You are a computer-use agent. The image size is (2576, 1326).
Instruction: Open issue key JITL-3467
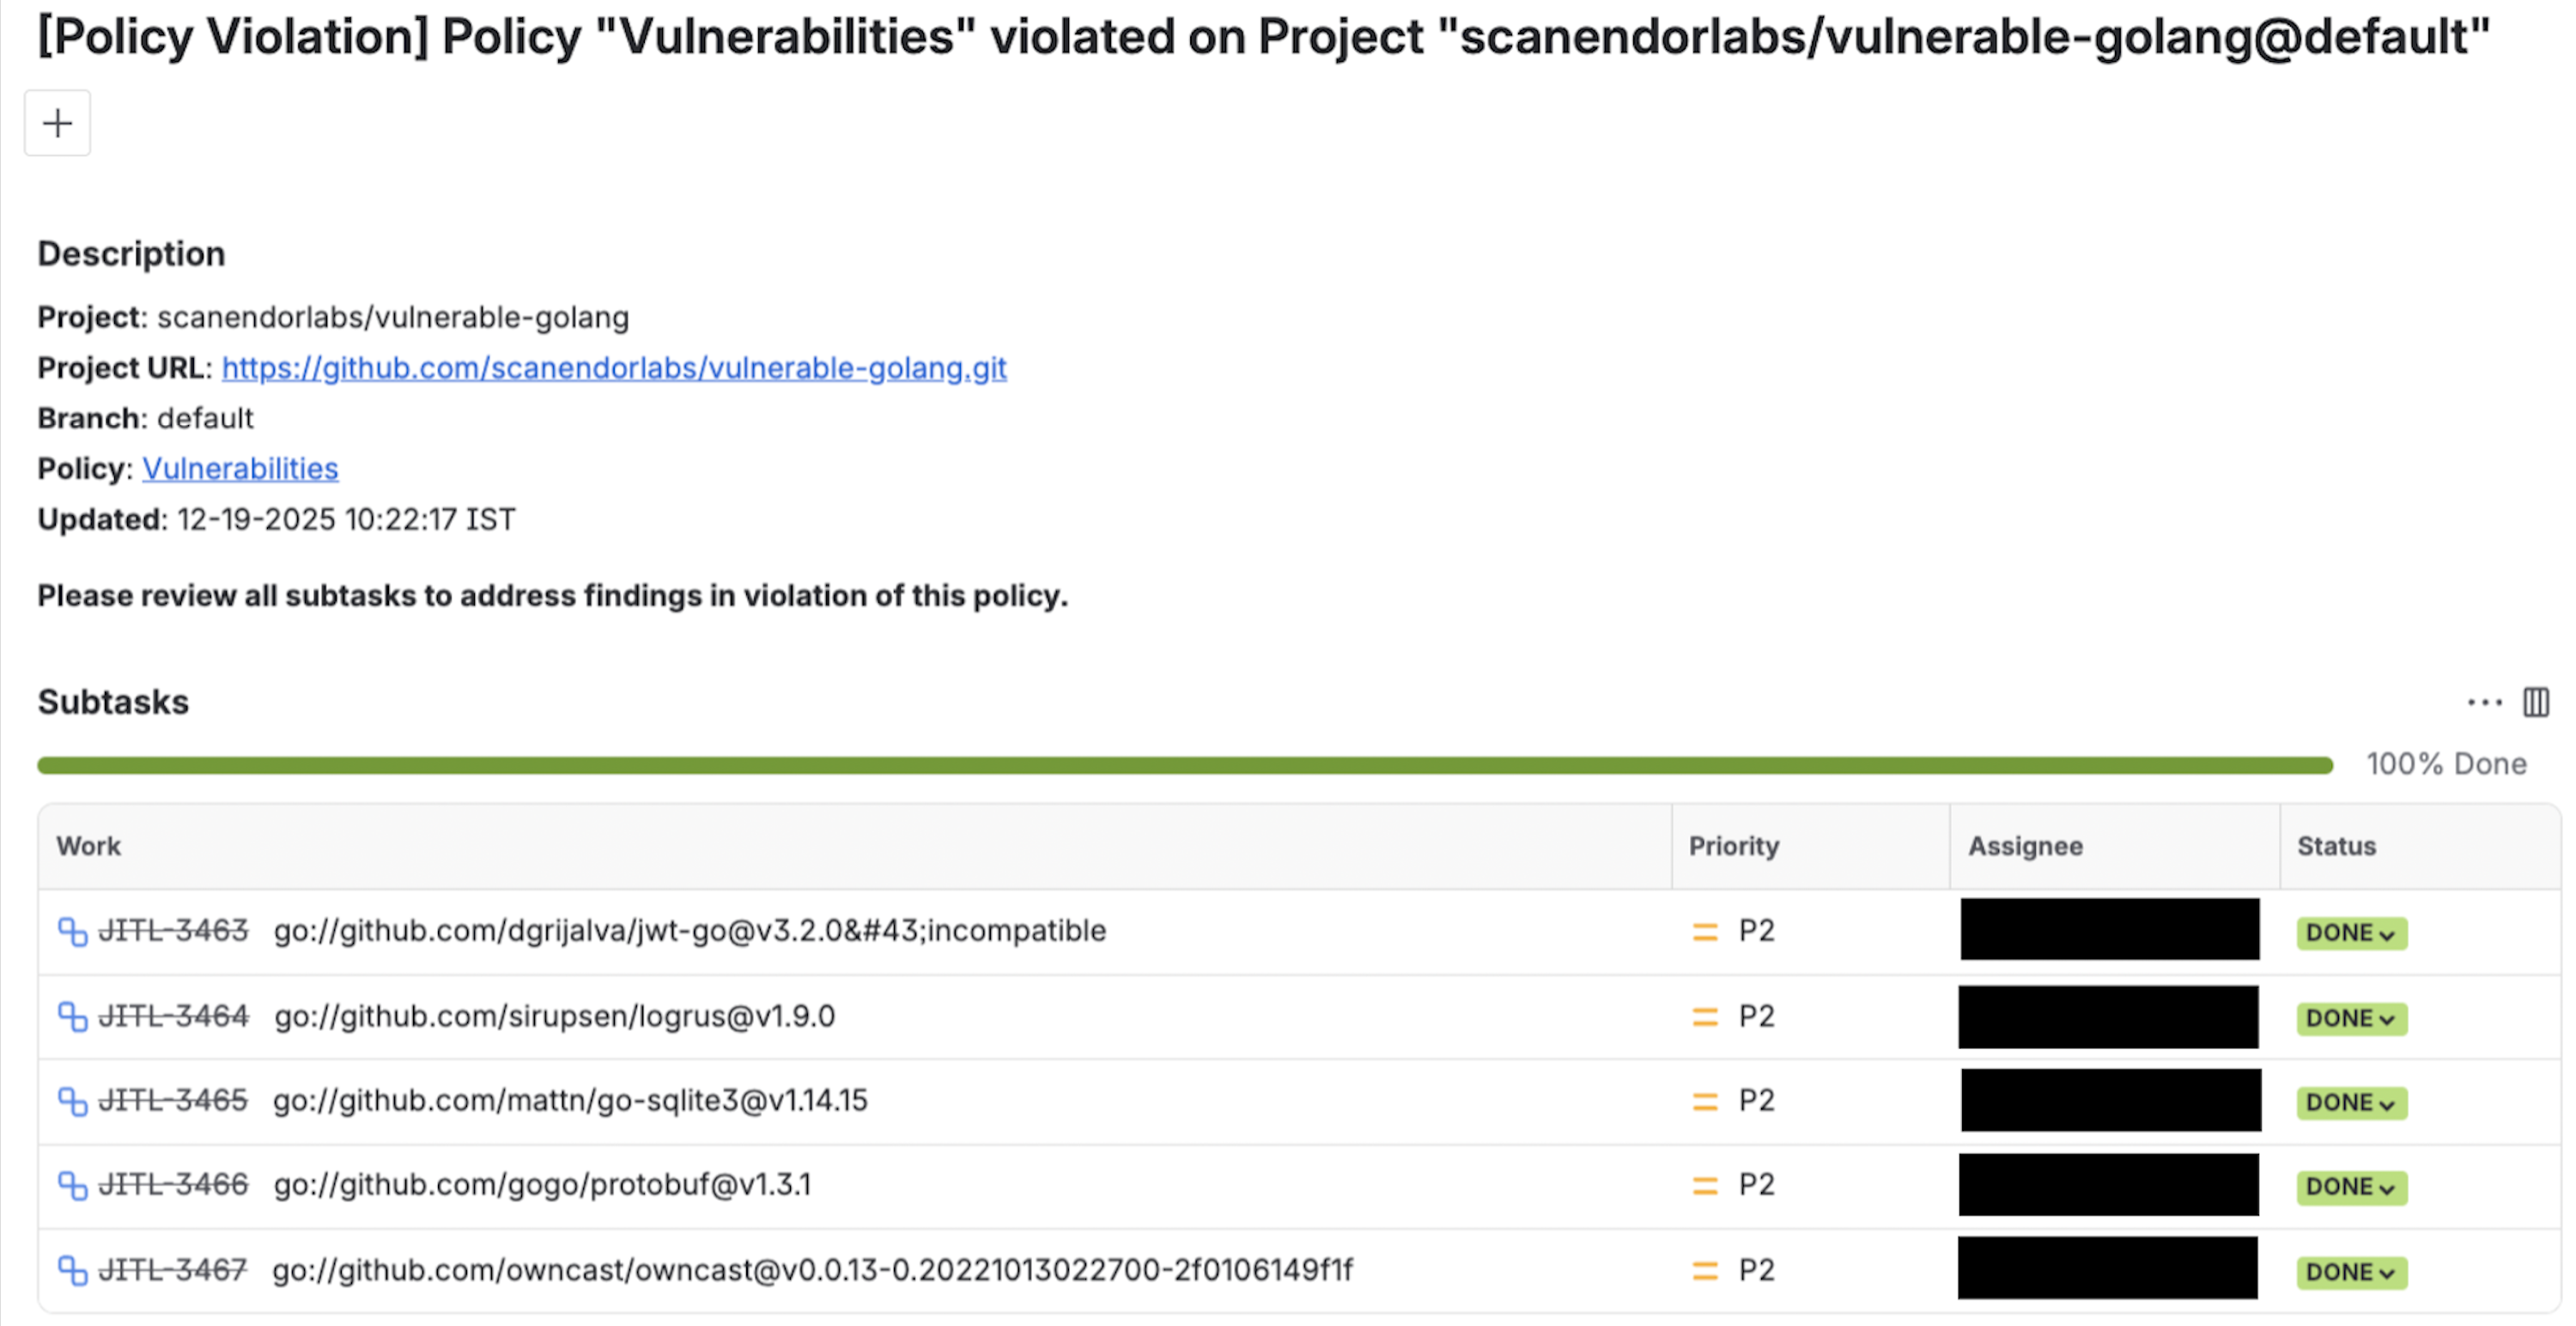(x=173, y=1270)
